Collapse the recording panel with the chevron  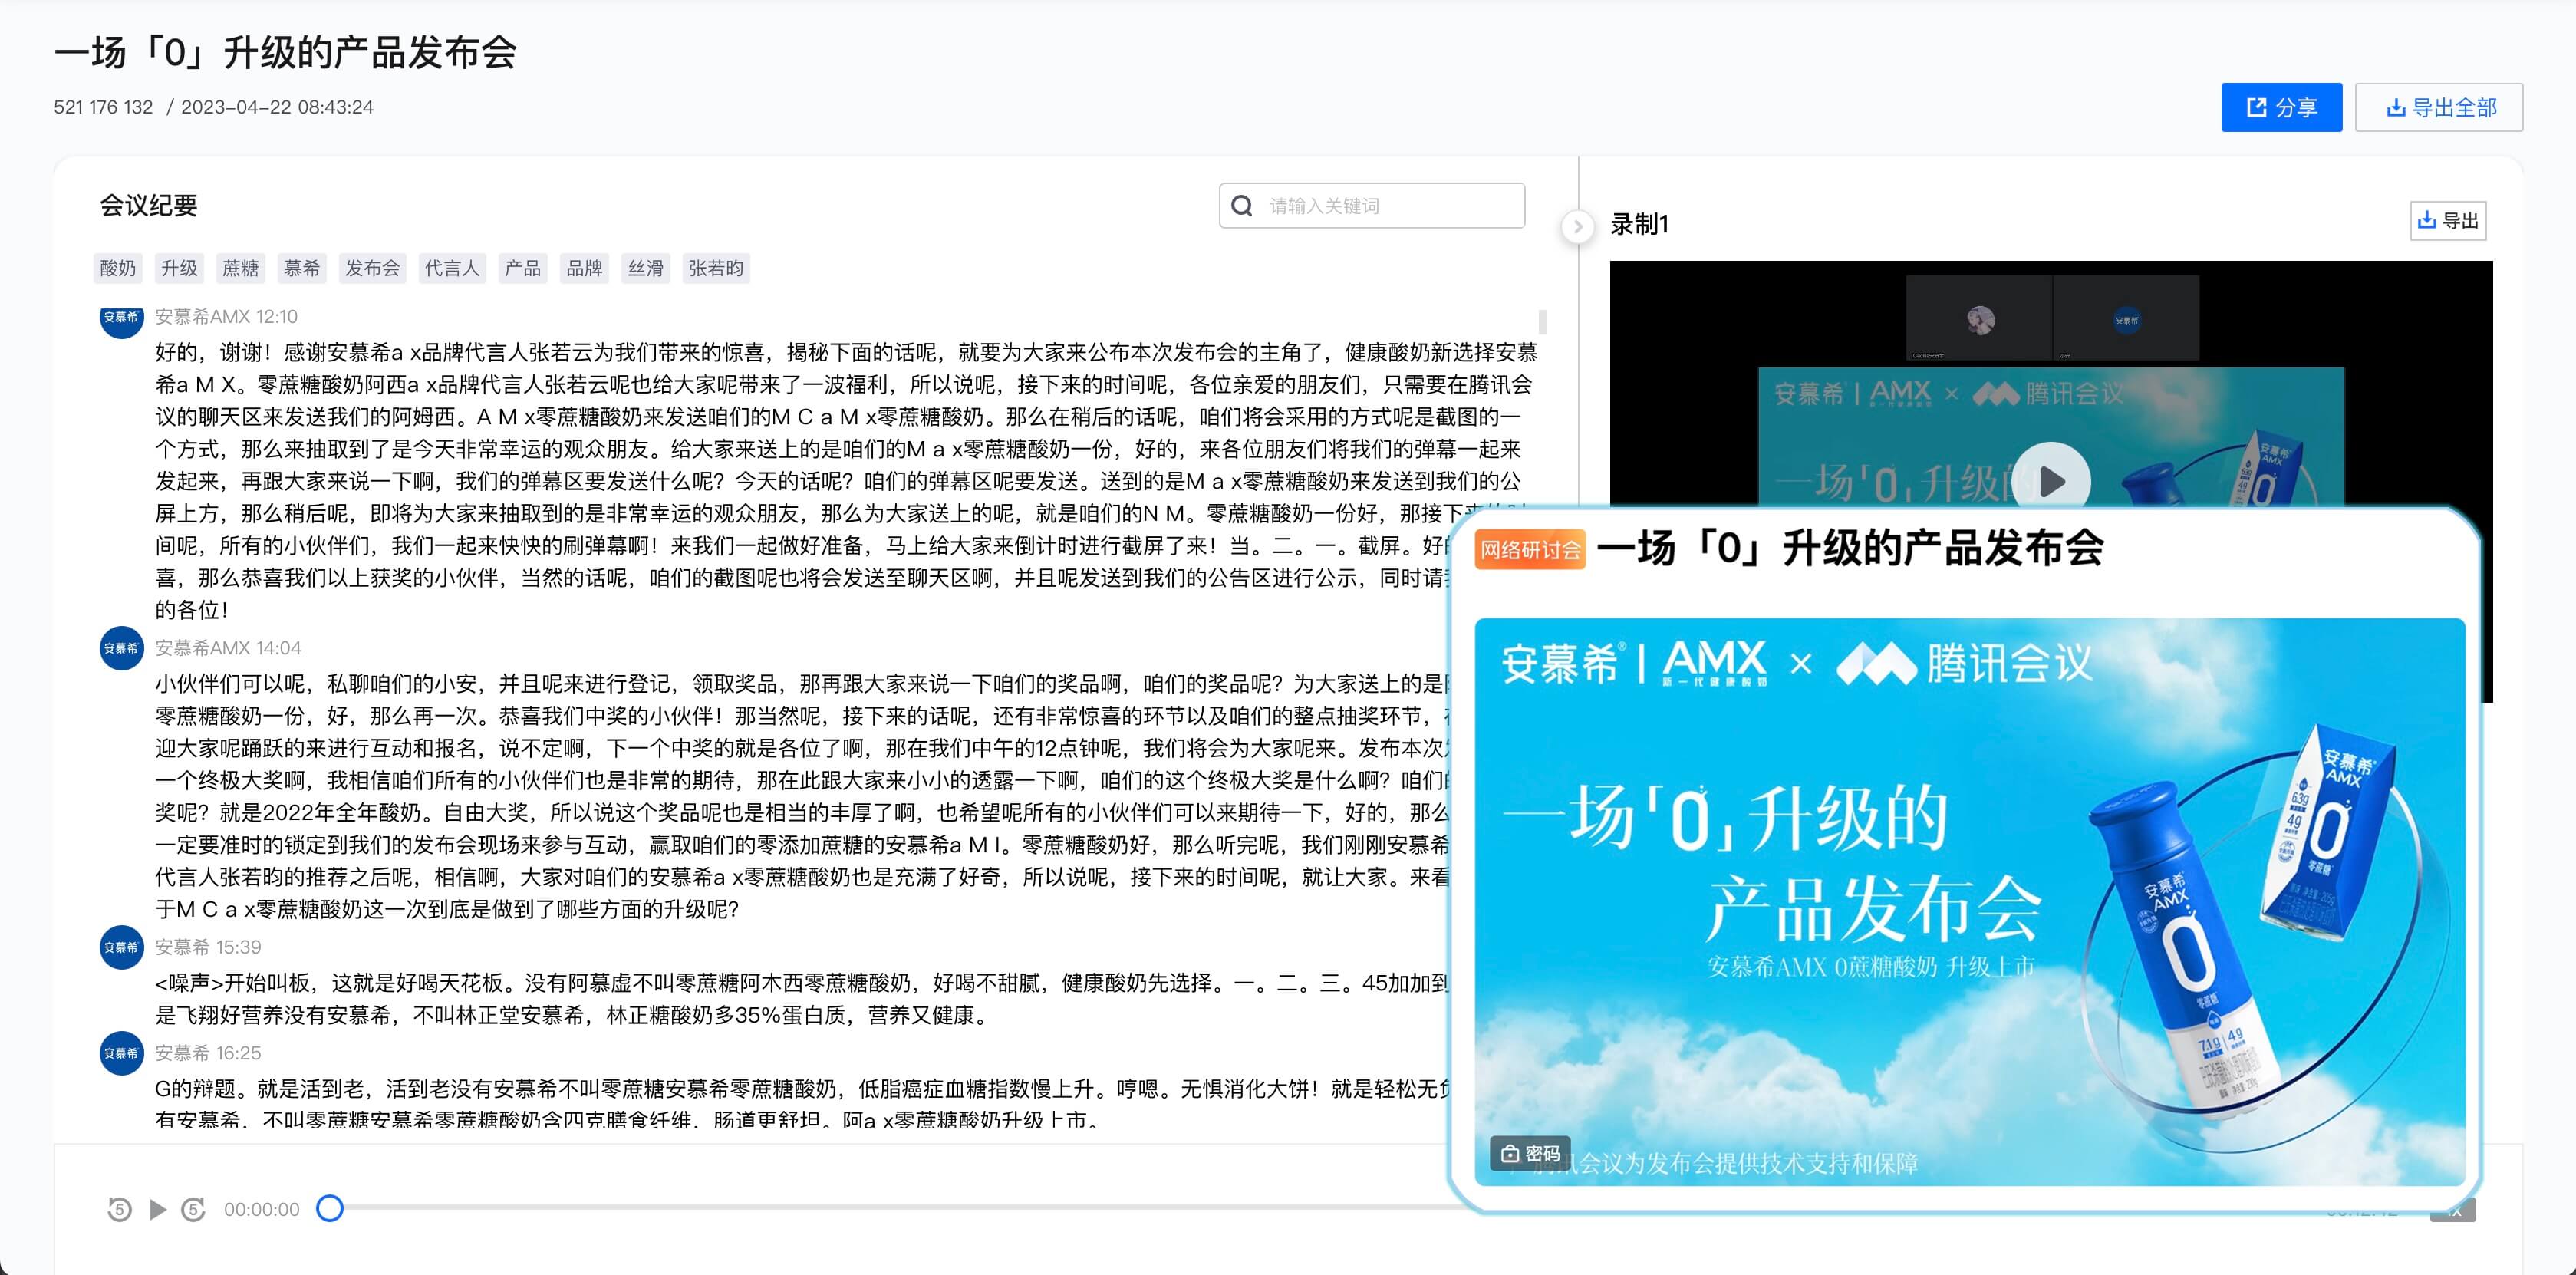[x=1577, y=227]
